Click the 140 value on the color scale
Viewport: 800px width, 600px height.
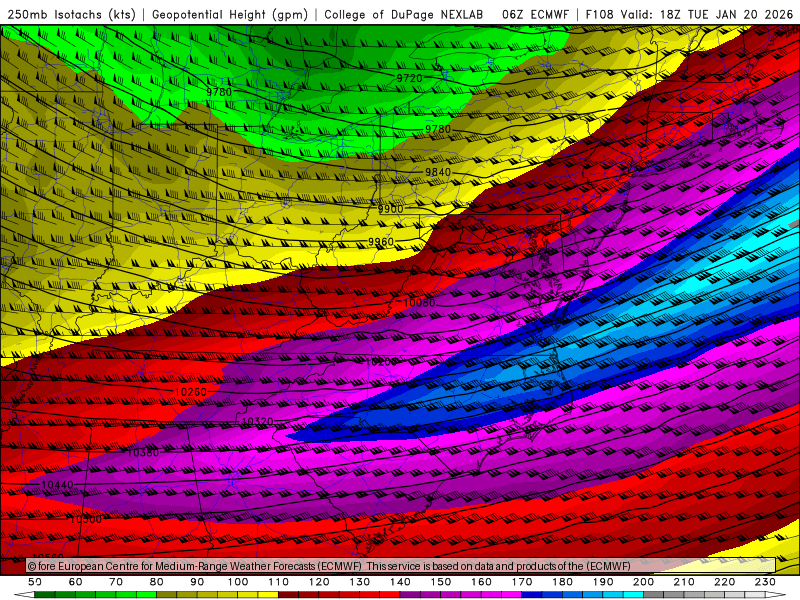coord(400,582)
